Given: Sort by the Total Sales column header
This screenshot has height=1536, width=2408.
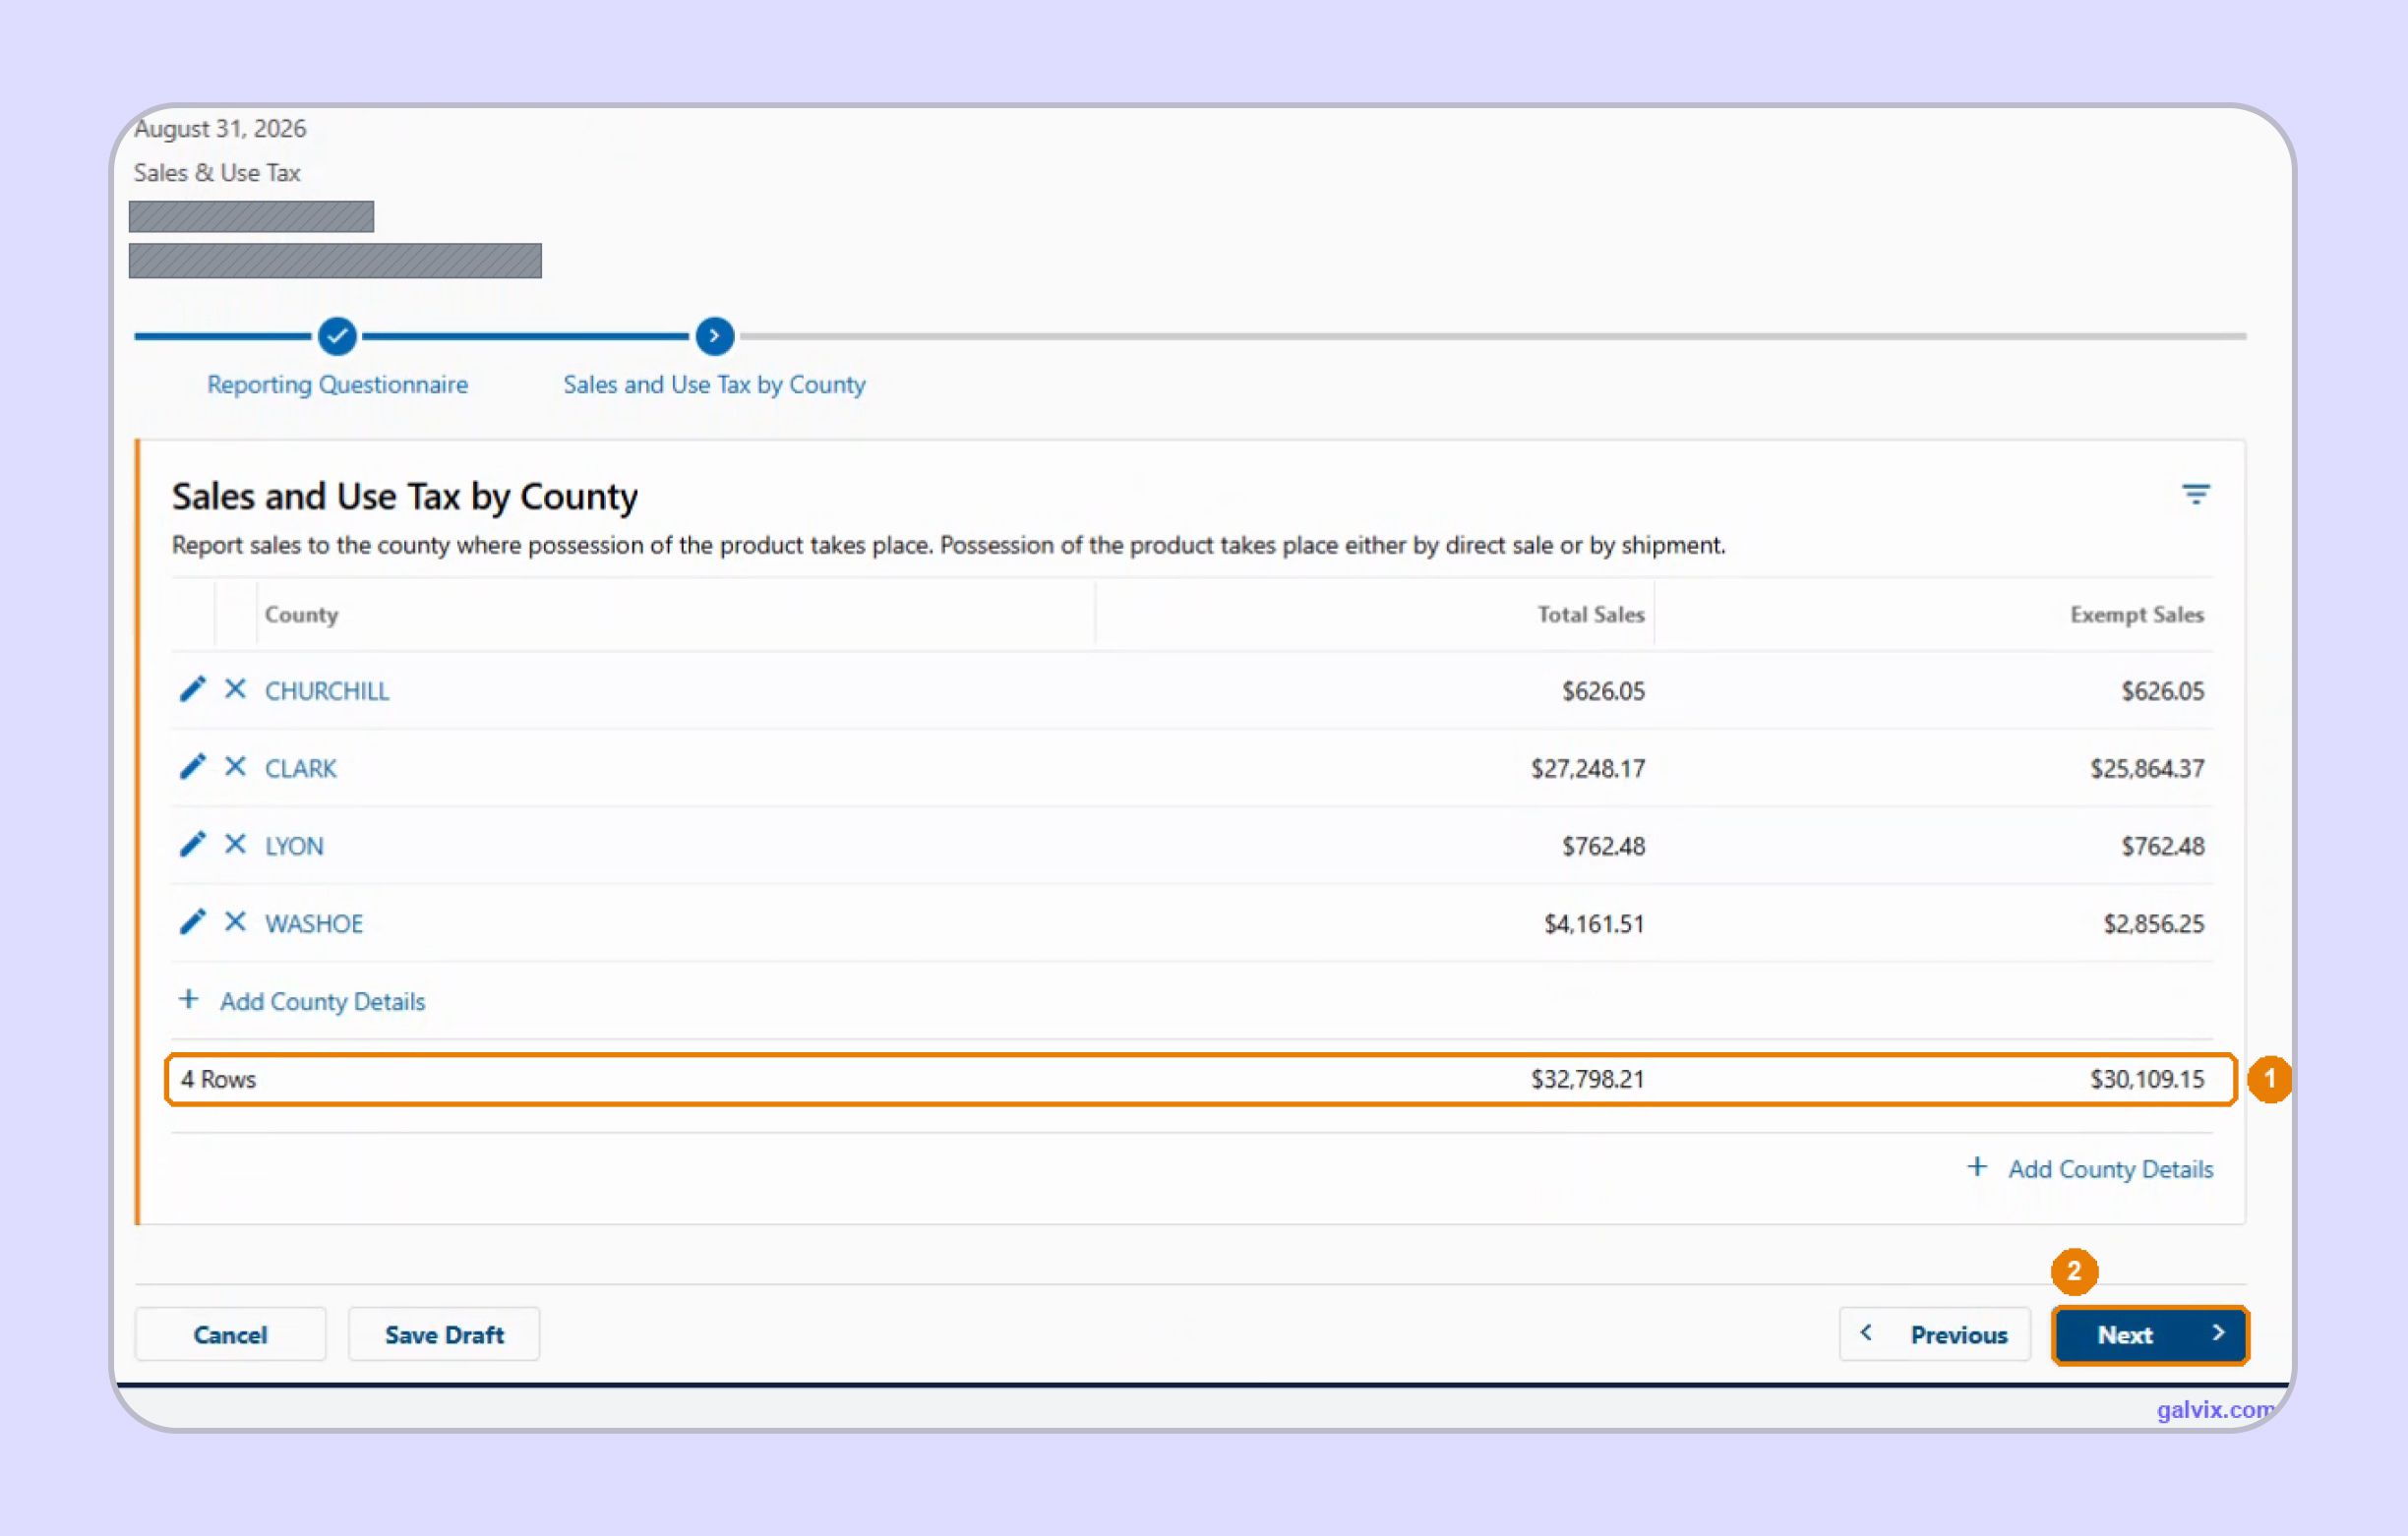Looking at the screenshot, I should (x=1590, y=615).
